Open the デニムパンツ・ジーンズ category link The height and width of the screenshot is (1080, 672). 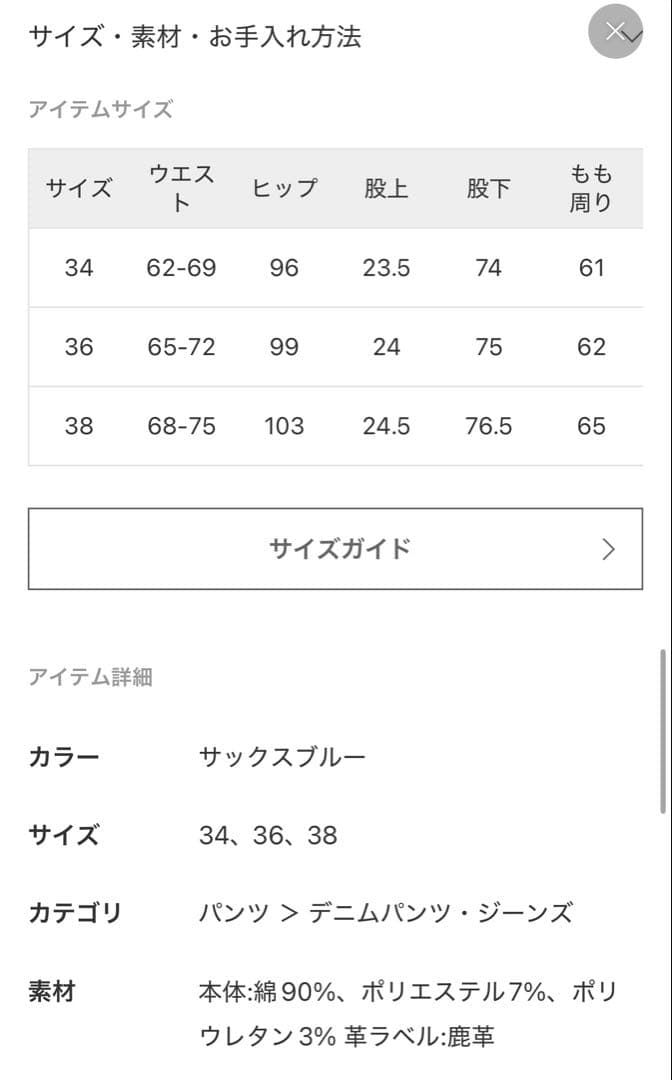point(440,913)
